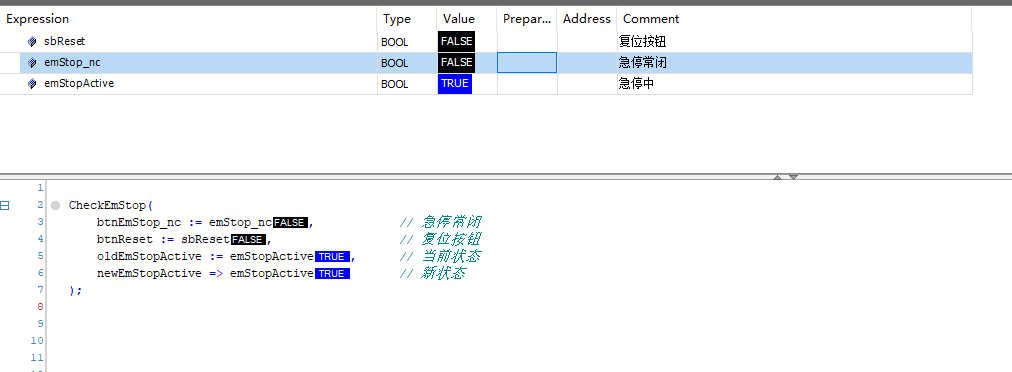Click prepared value cell for emStopActive
Viewport: 1012px width, 372px height.
pos(527,83)
